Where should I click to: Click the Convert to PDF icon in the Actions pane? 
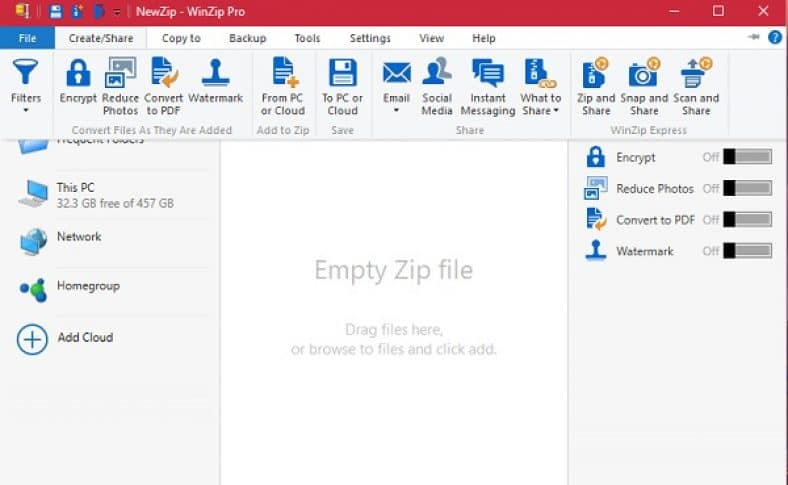[596, 220]
